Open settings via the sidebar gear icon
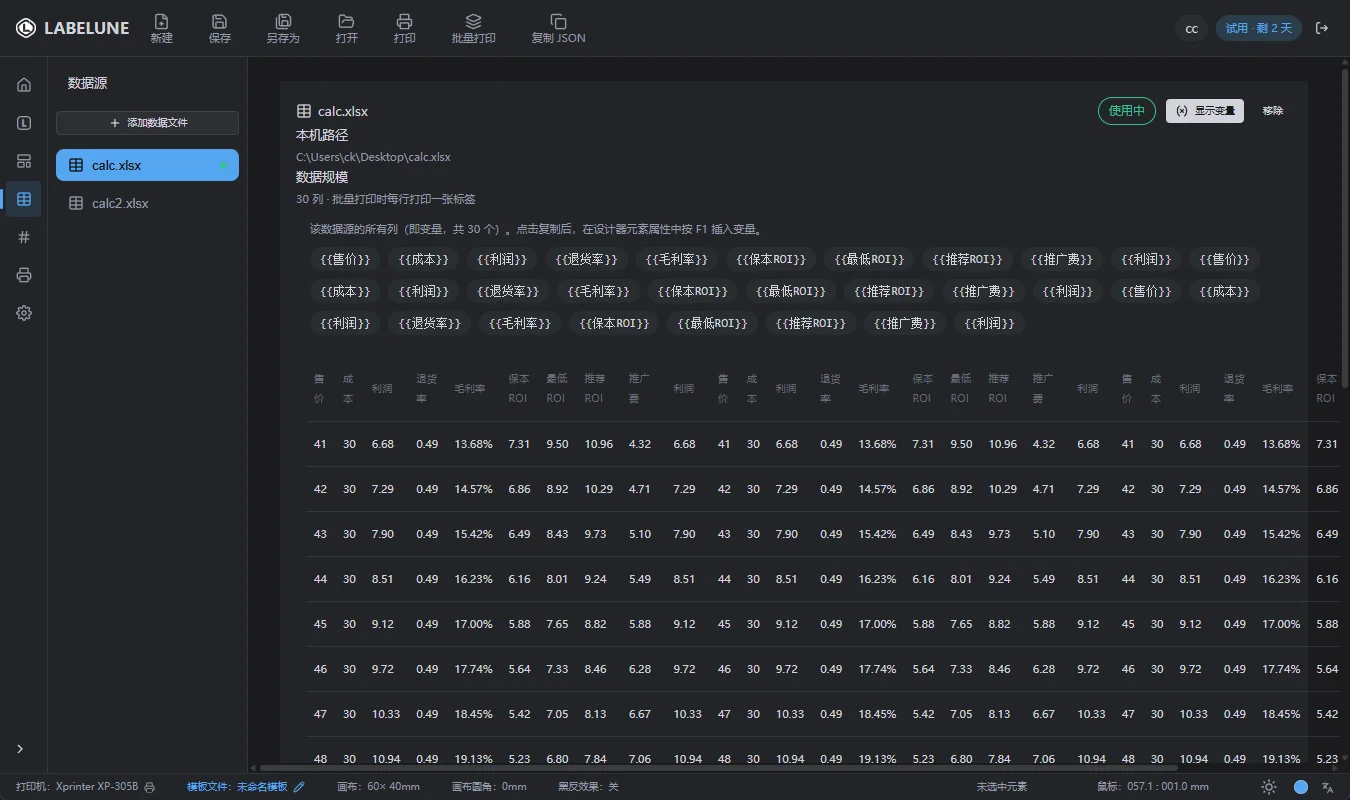 coord(24,313)
